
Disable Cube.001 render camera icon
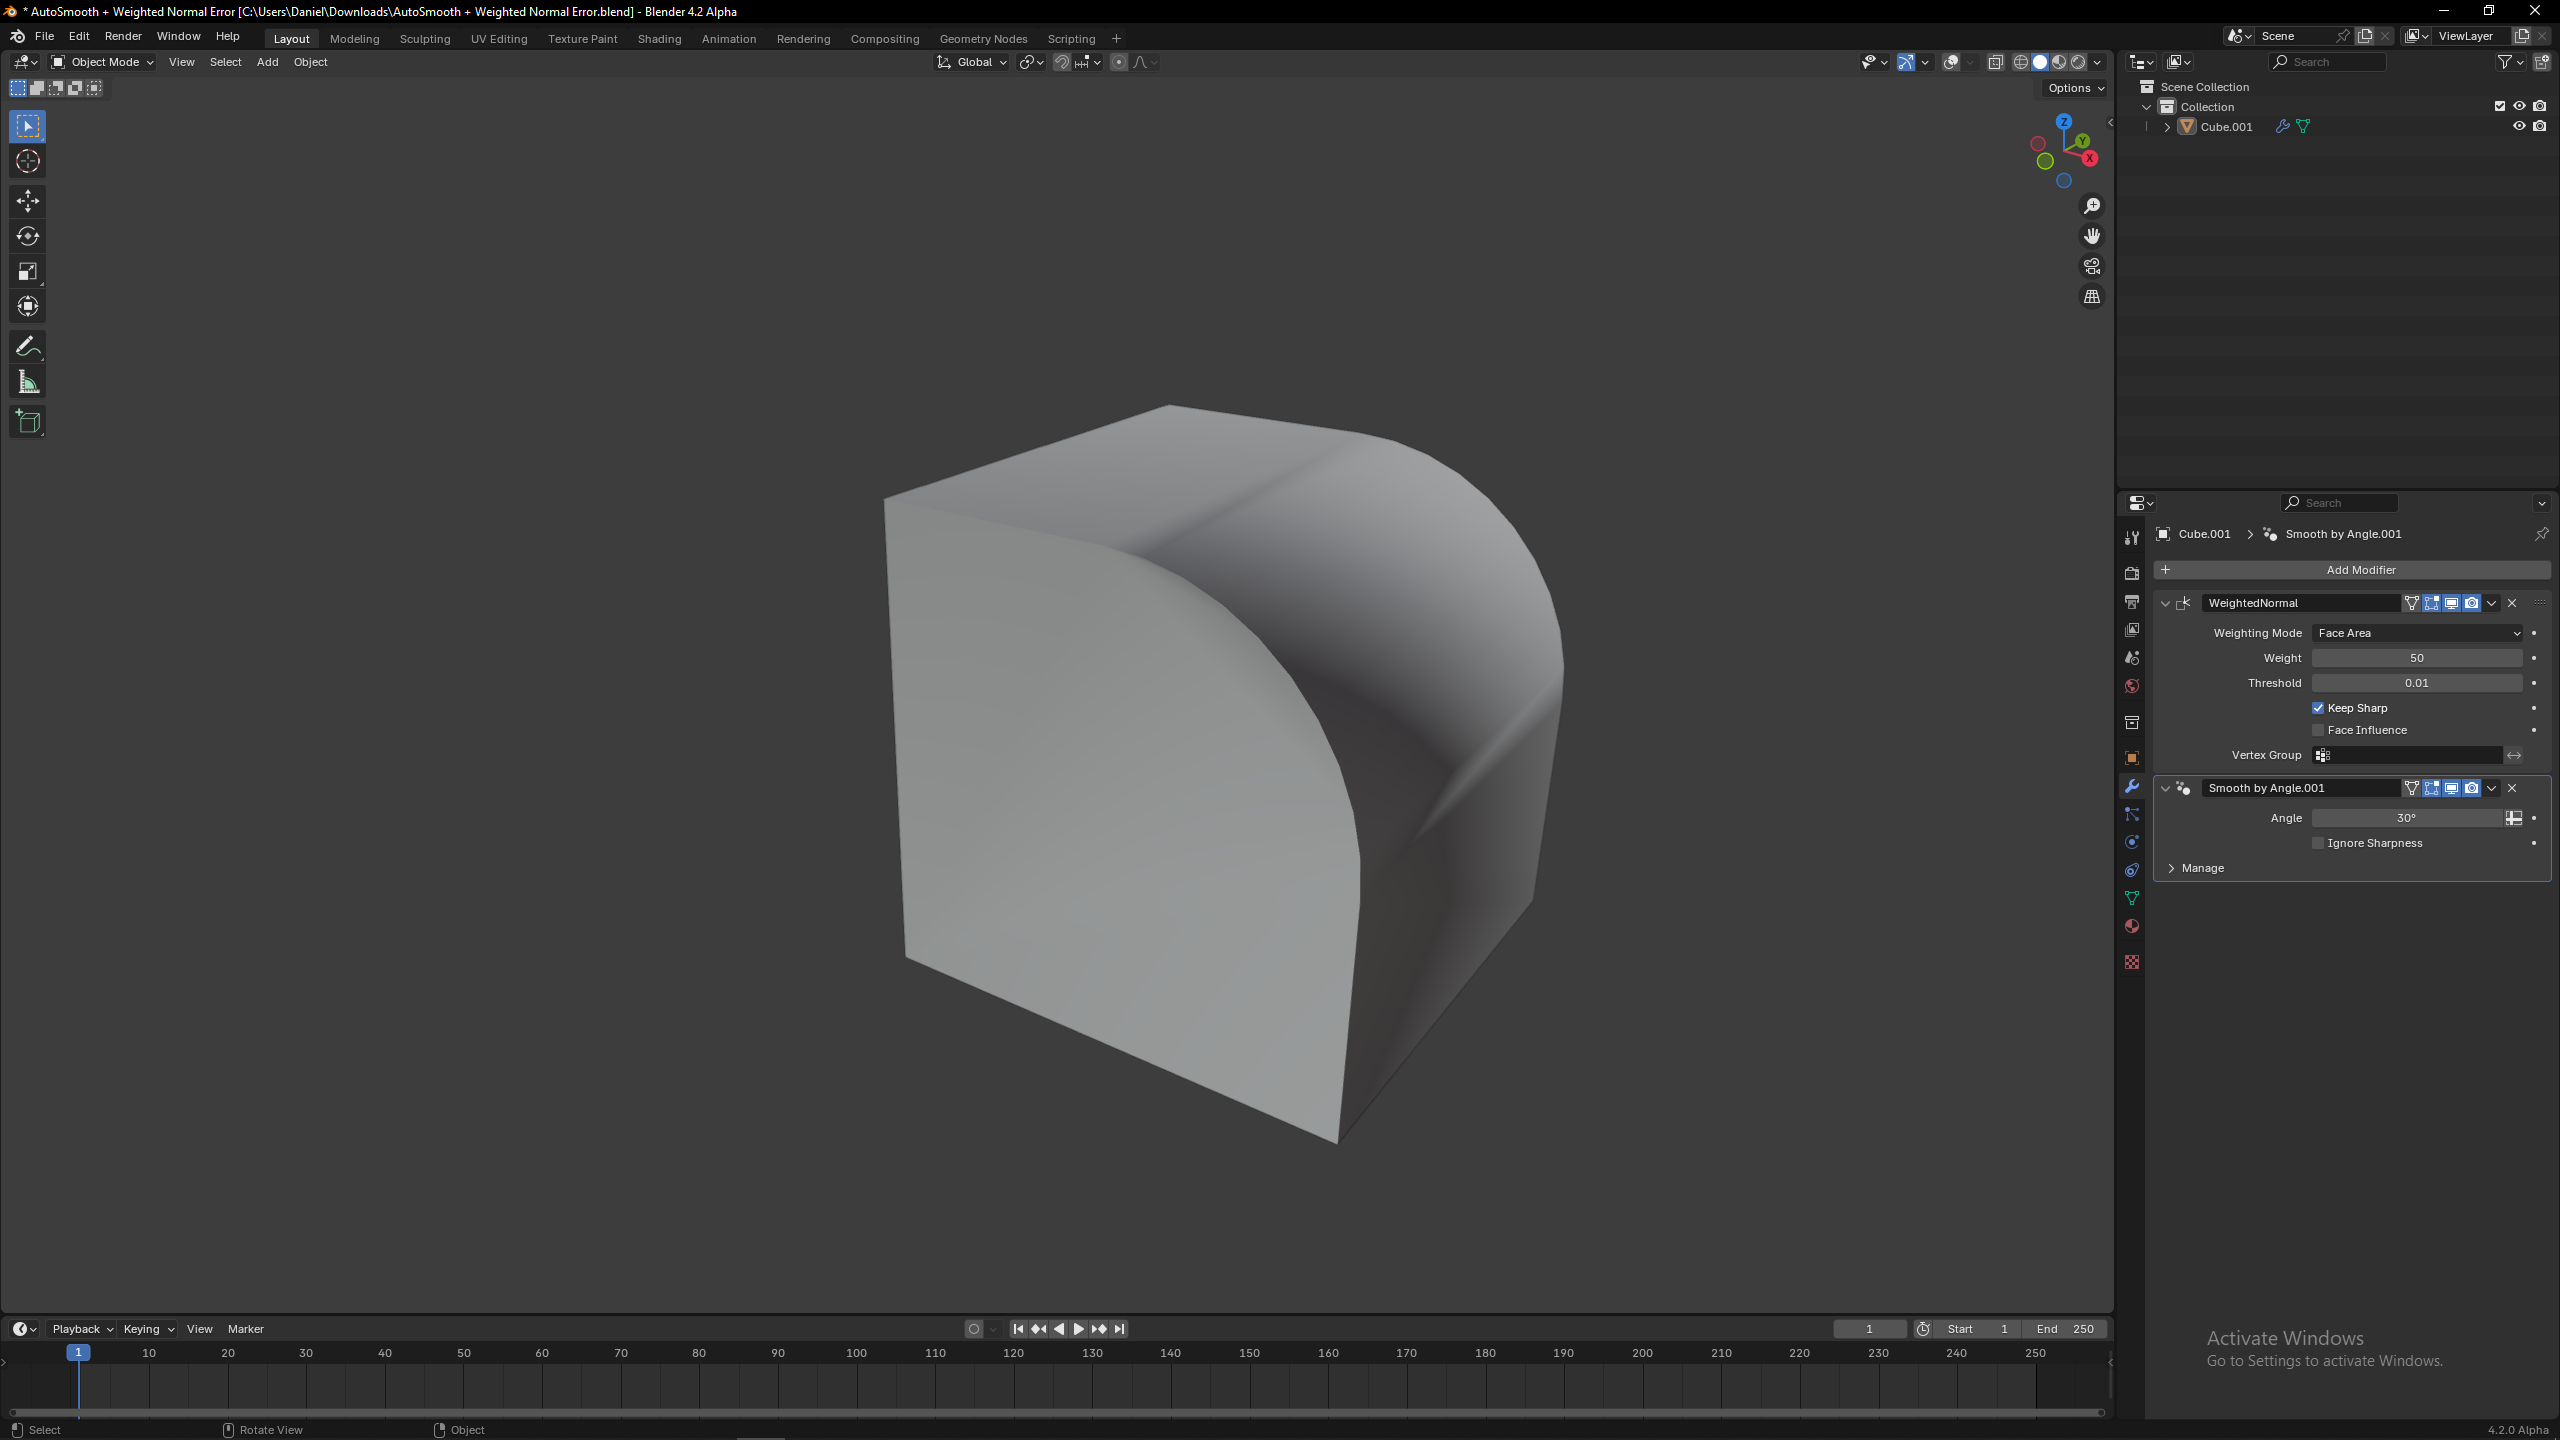click(x=2540, y=126)
